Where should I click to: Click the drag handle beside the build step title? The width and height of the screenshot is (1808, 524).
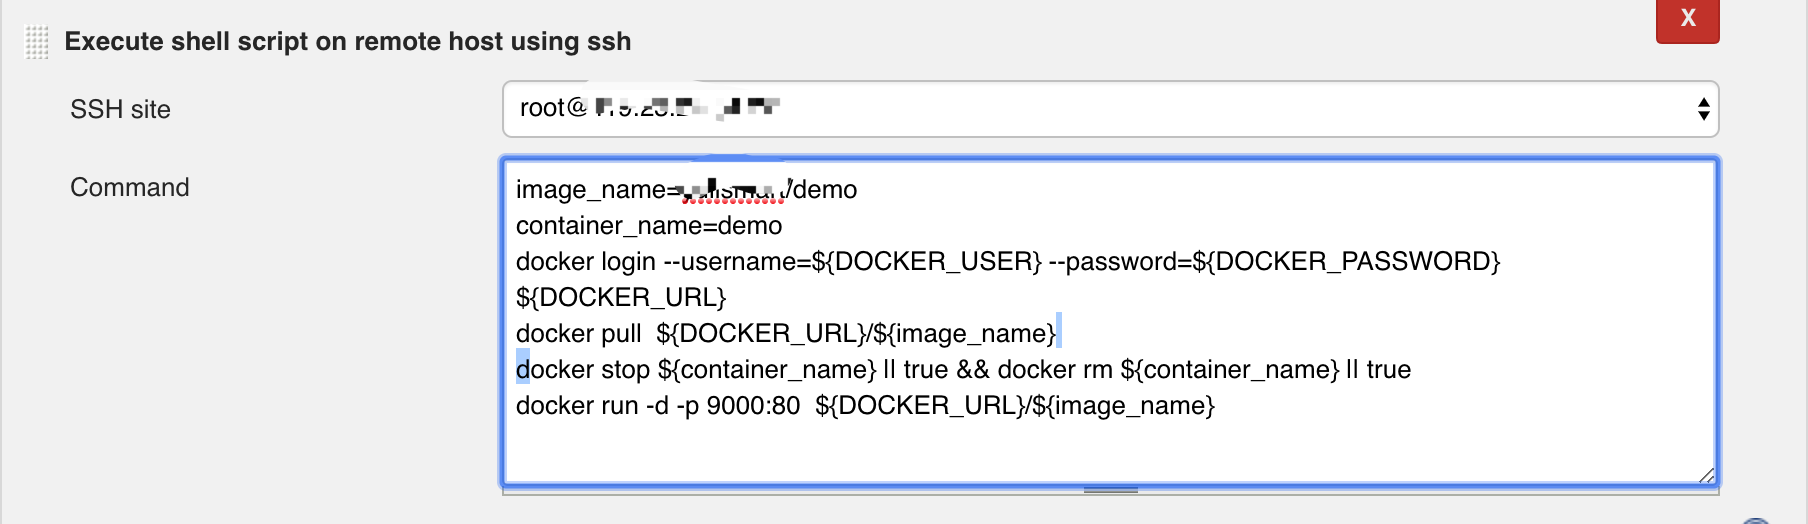coord(37,43)
